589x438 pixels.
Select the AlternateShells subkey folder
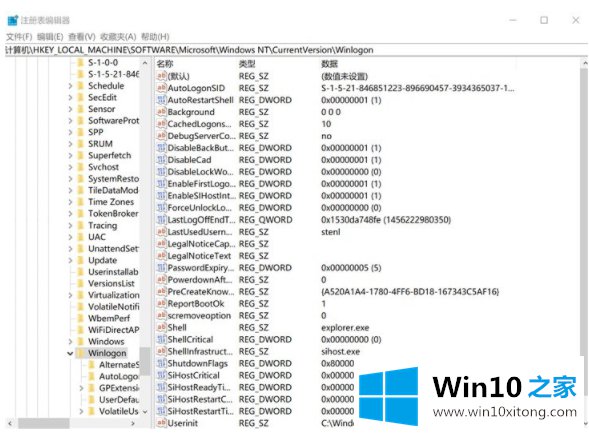tap(92, 365)
